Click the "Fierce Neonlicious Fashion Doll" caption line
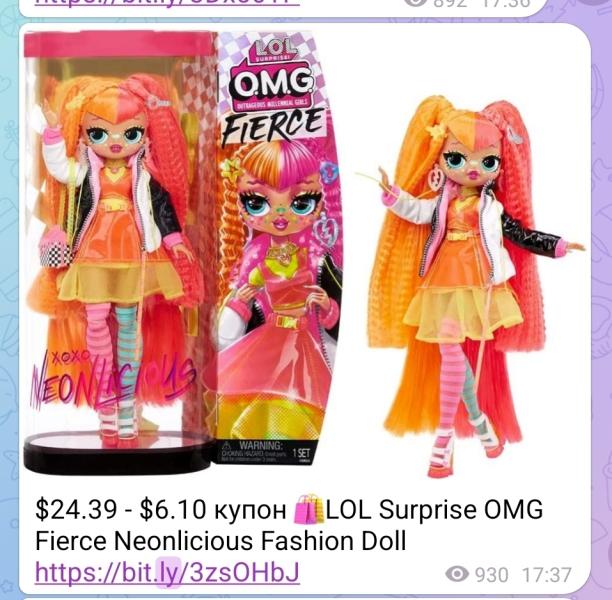Image resolution: width=612 pixels, height=600 pixels. [221, 541]
